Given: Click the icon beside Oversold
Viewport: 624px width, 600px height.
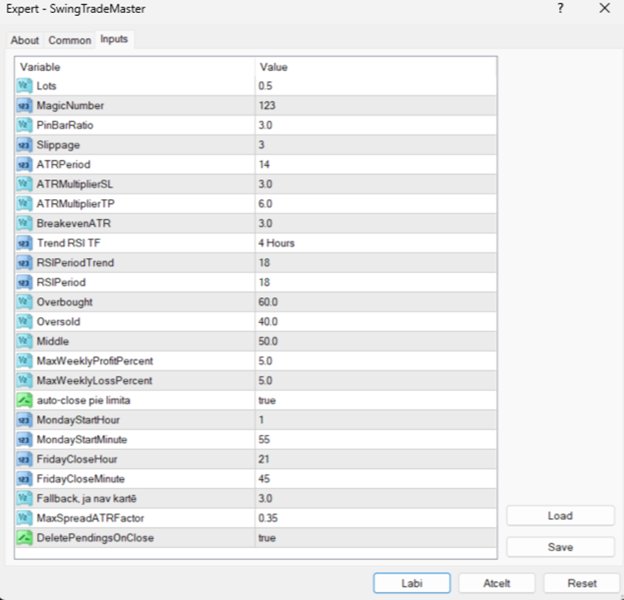Looking at the screenshot, I should point(24,321).
